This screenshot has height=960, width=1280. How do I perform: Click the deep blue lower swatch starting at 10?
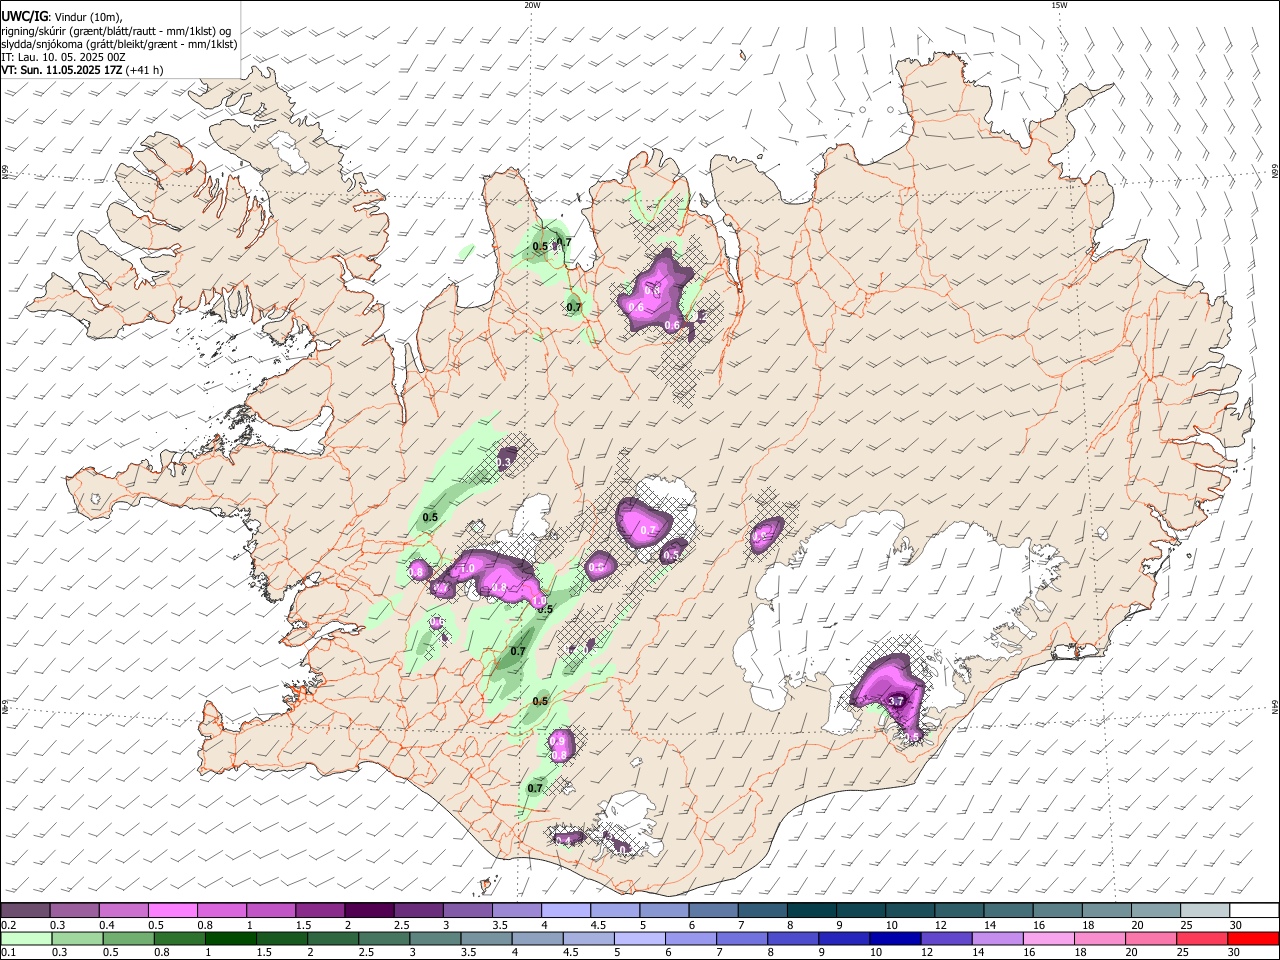coord(893,938)
